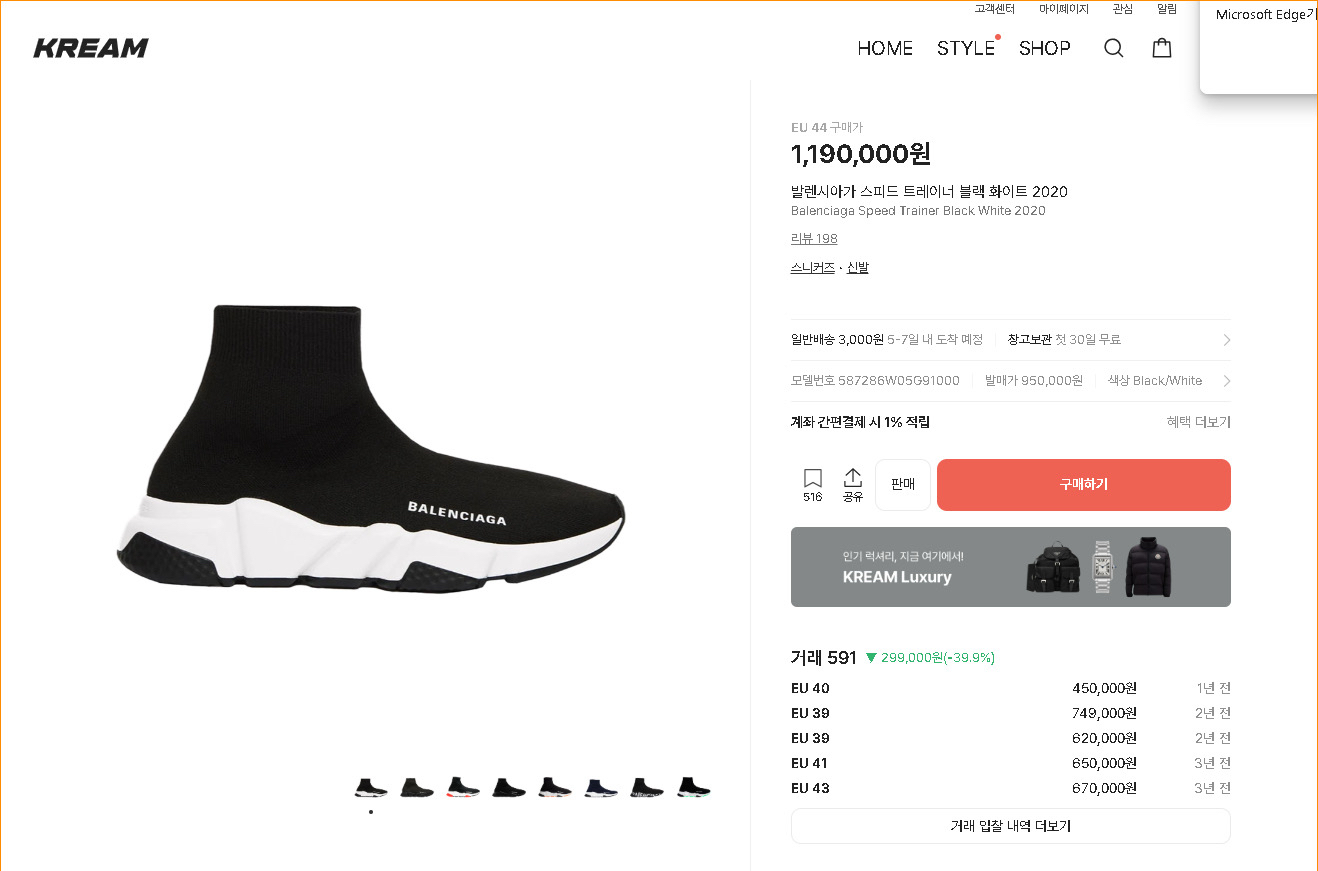The width and height of the screenshot is (1318, 871).
Task: Click the KREAM logo
Action: point(91,48)
